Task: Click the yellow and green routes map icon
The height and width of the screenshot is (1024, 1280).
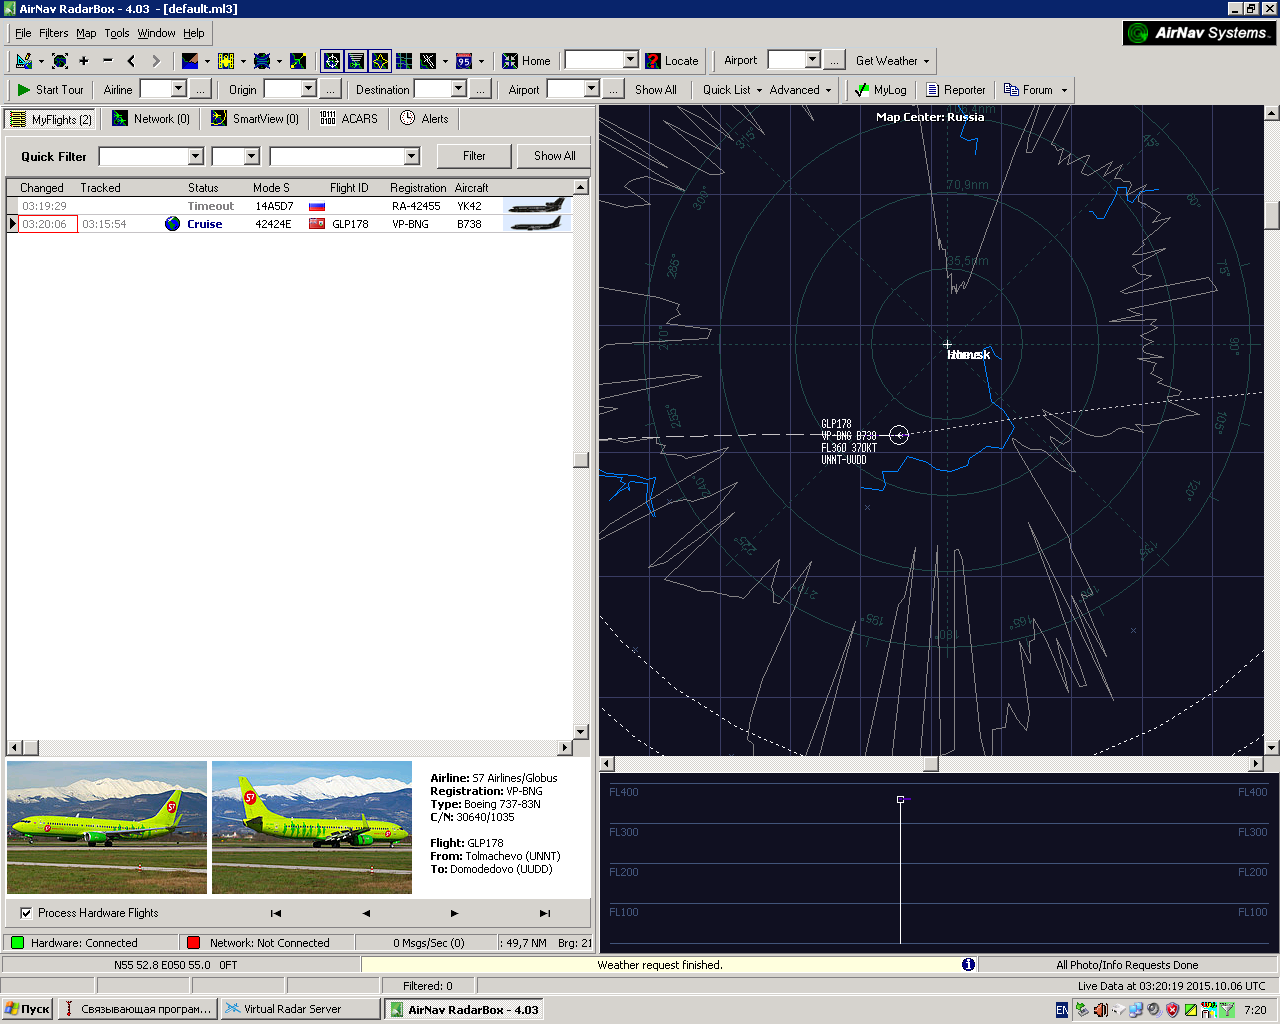Action: click(298, 61)
